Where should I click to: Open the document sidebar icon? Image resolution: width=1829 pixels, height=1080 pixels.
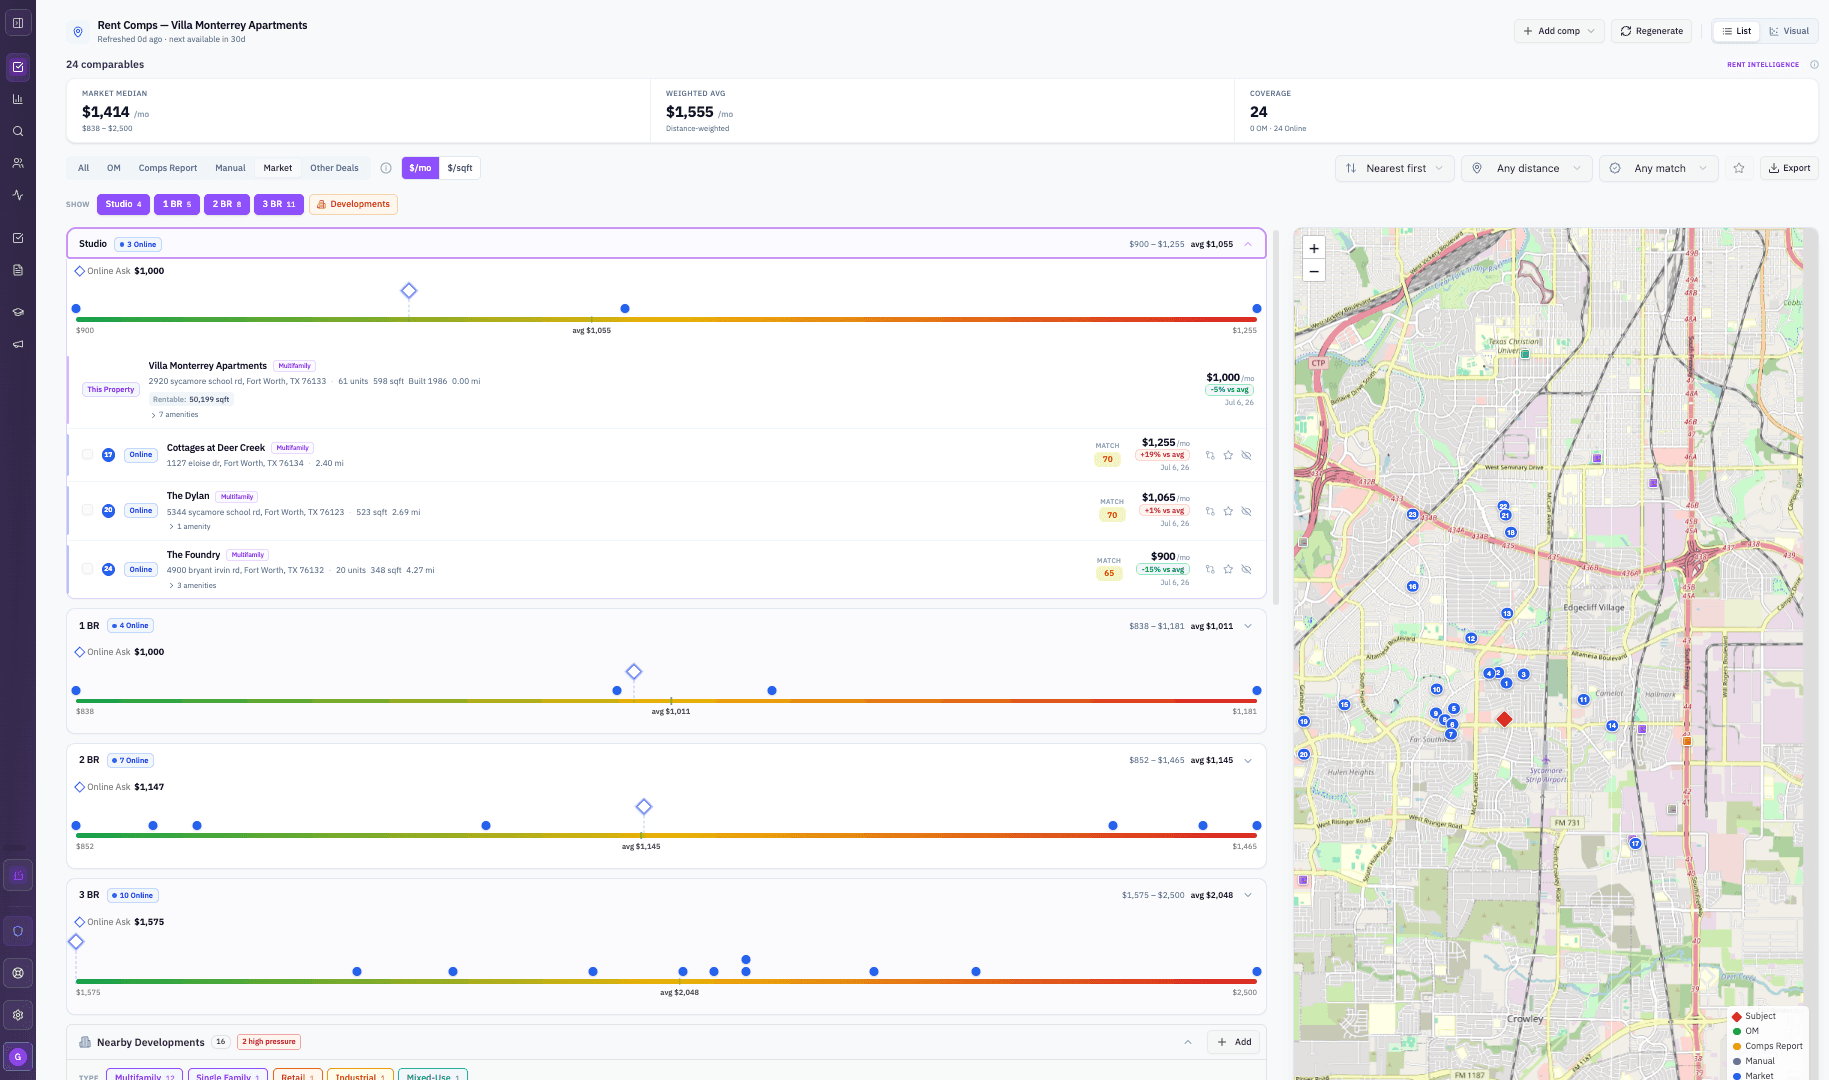pos(18,270)
